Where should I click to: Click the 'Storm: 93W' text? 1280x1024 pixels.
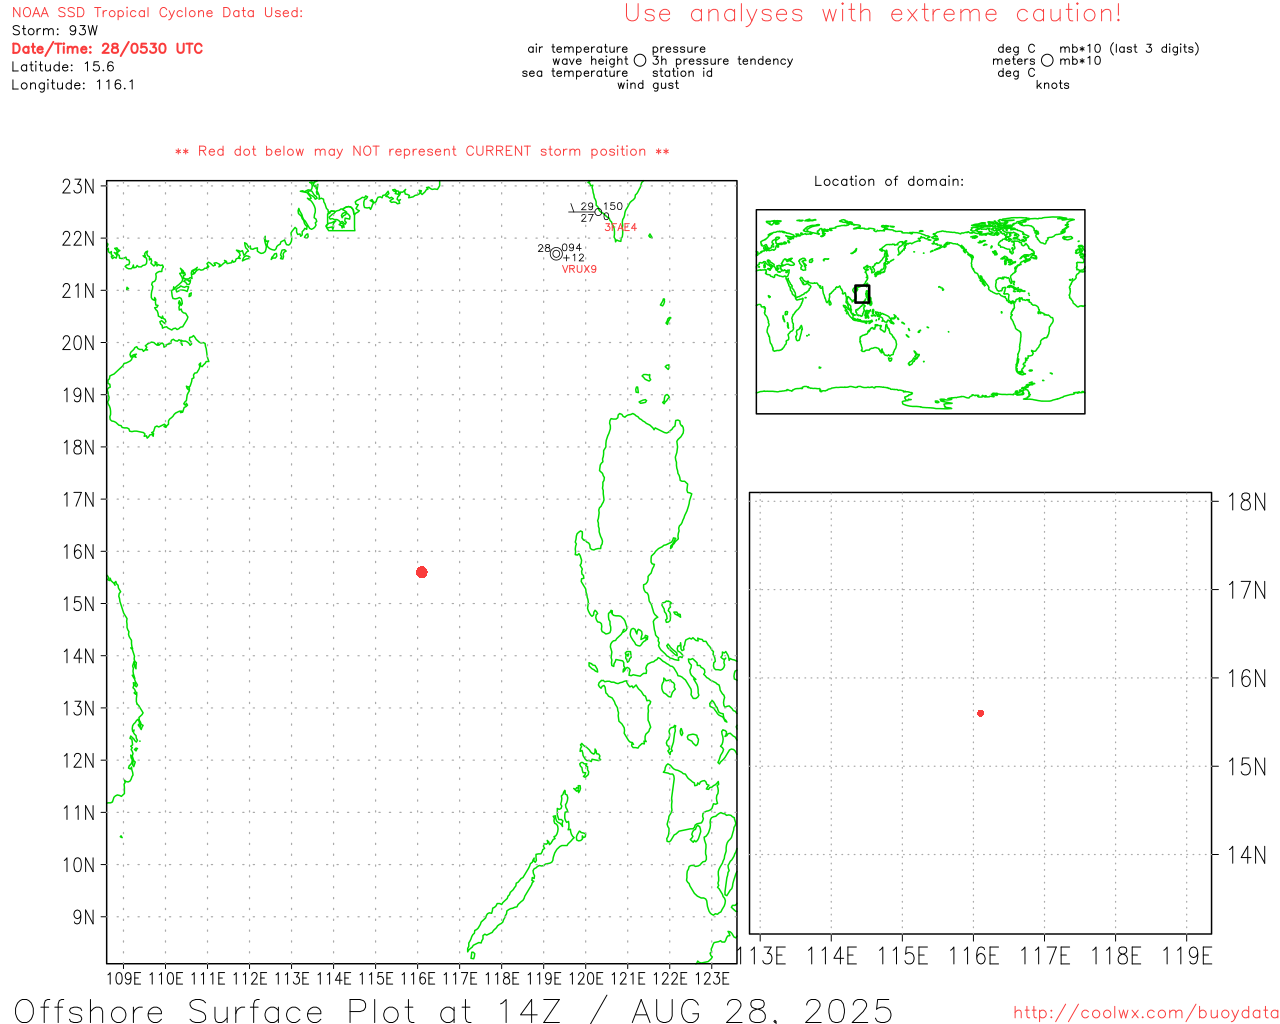55,31
